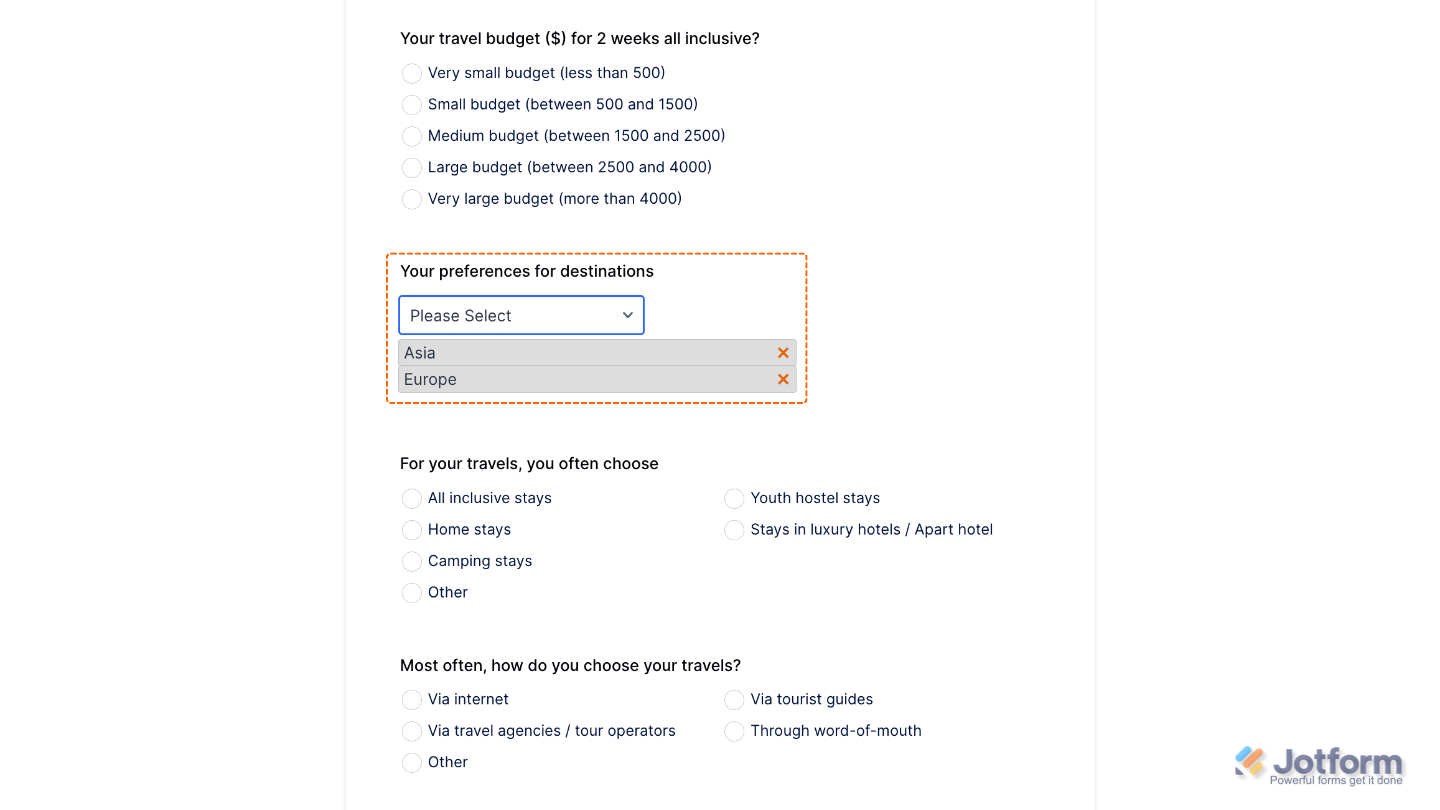
Task: Choose Stays in luxury hotels / Apart hotel
Action: point(733,530)
